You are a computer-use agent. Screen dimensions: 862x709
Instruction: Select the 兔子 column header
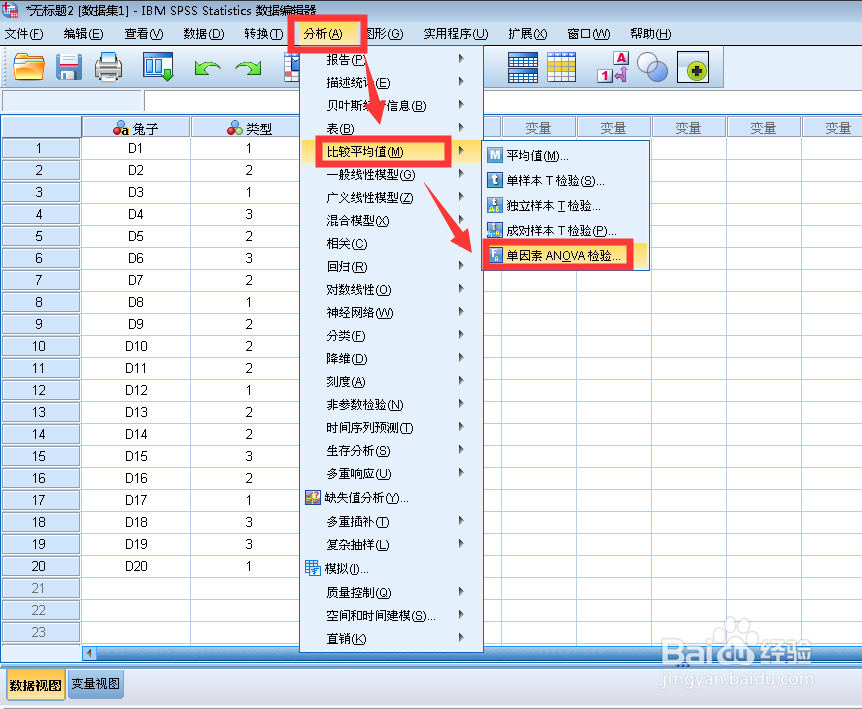pos(135,128)
